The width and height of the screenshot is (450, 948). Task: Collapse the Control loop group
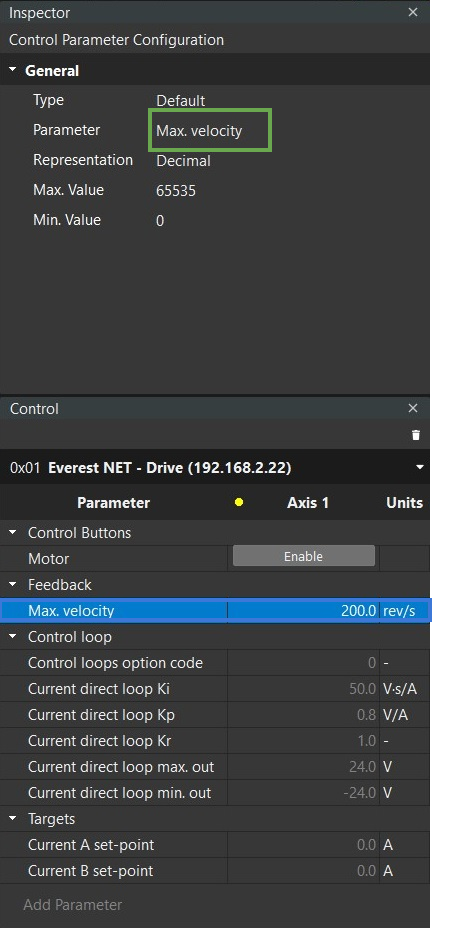(x=13, y=637)
